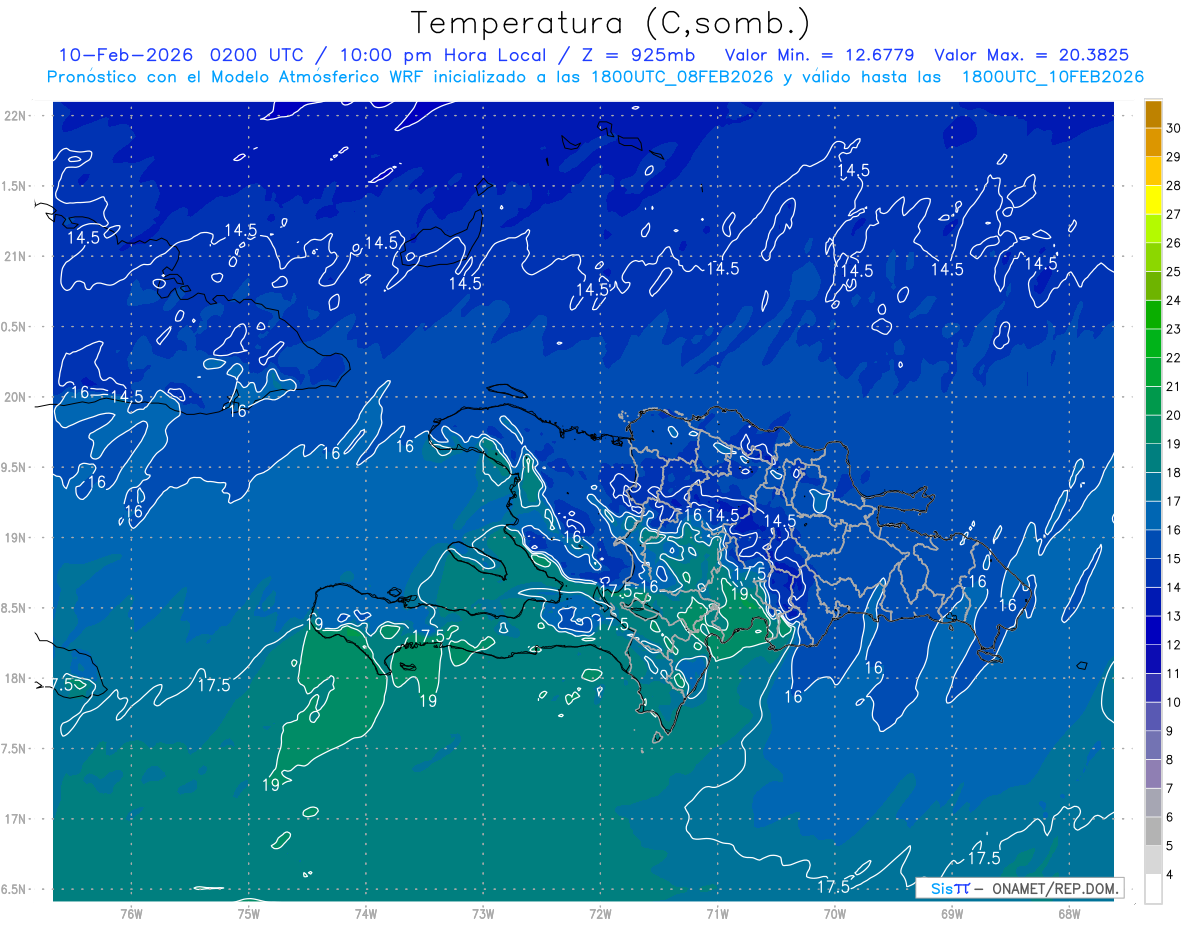1200x927 pixels.
Task: Click the green swatch between 22 and 23
Action: point(1153,344)
